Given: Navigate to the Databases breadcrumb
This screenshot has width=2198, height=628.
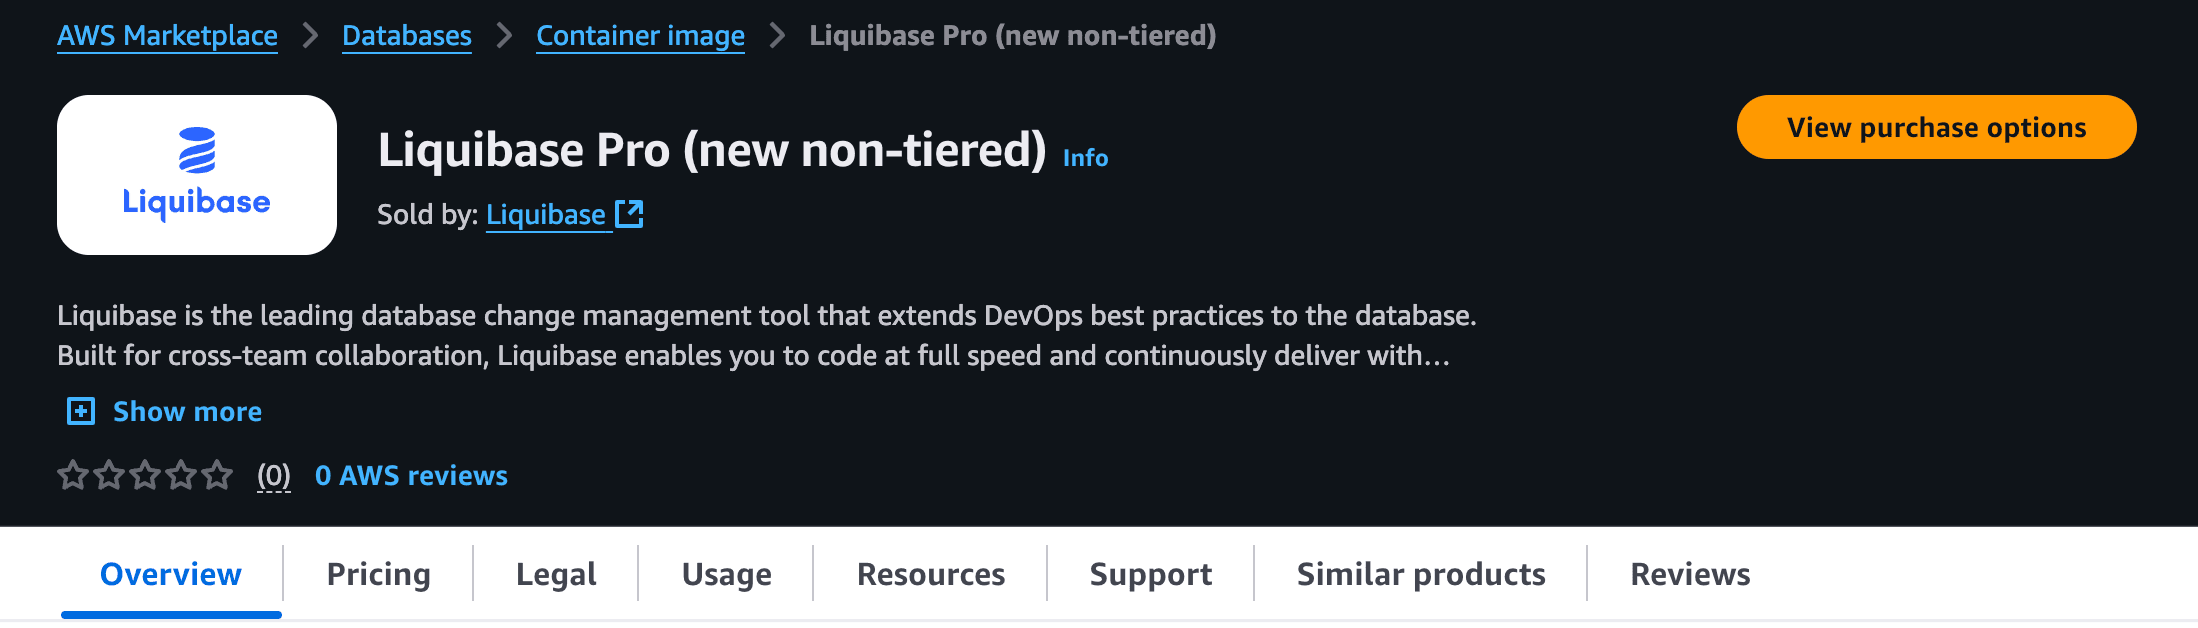Looking at the screenshot, I should (406, 35).
